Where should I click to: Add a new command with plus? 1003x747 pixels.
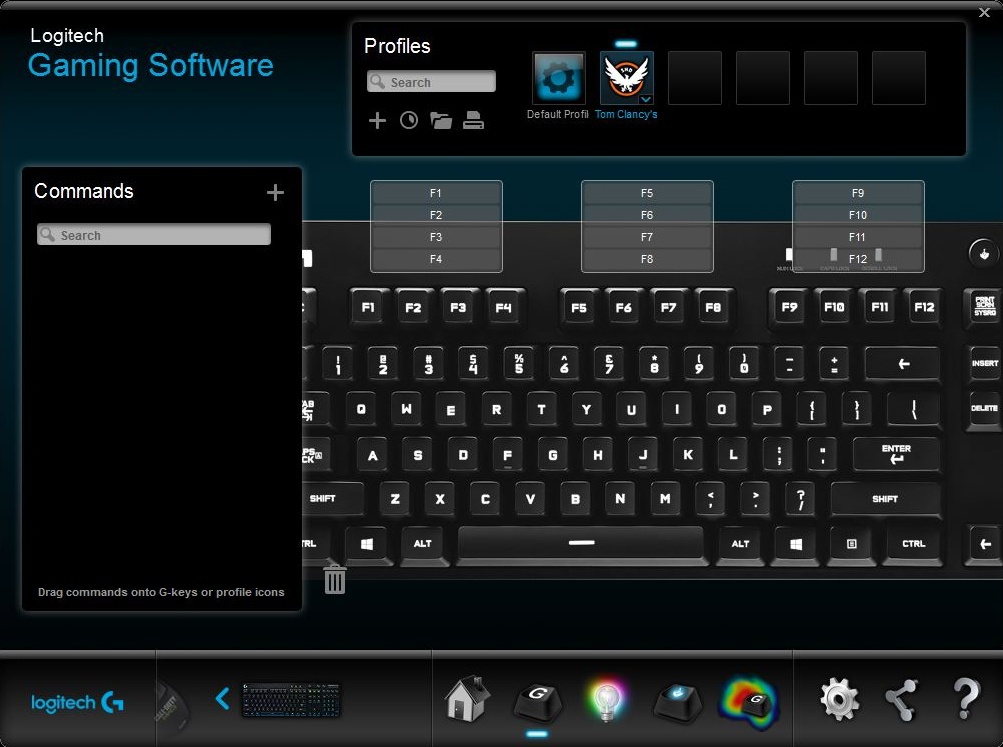tap(275, 193)
